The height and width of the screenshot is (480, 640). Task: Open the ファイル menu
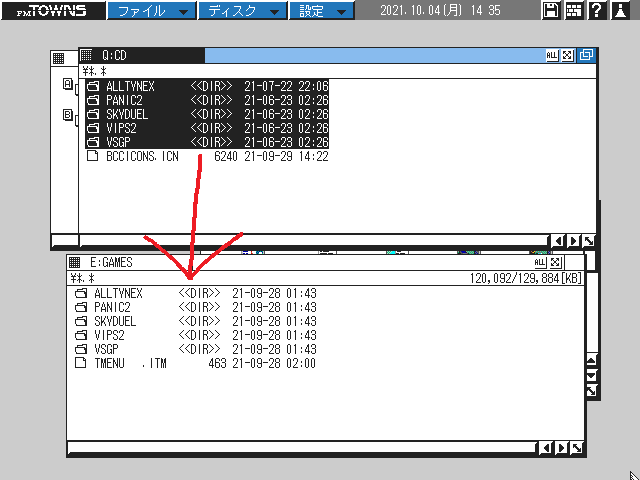[x=152, y=10]
